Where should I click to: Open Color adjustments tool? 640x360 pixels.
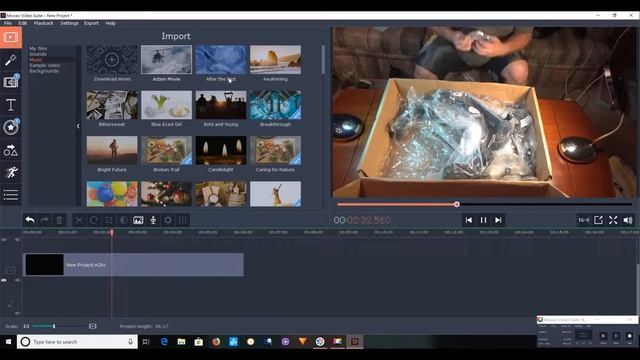click(x=123, y=220)
